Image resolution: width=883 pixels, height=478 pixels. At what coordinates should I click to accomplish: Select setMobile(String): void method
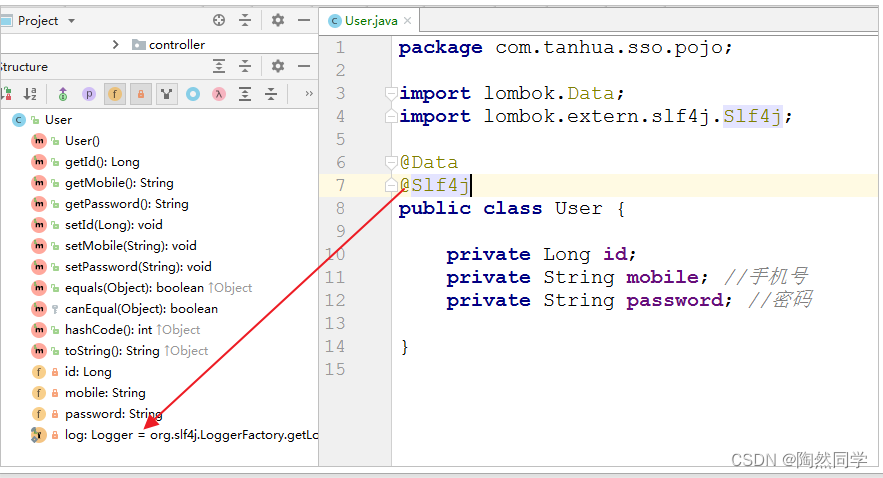click(131, 246)
